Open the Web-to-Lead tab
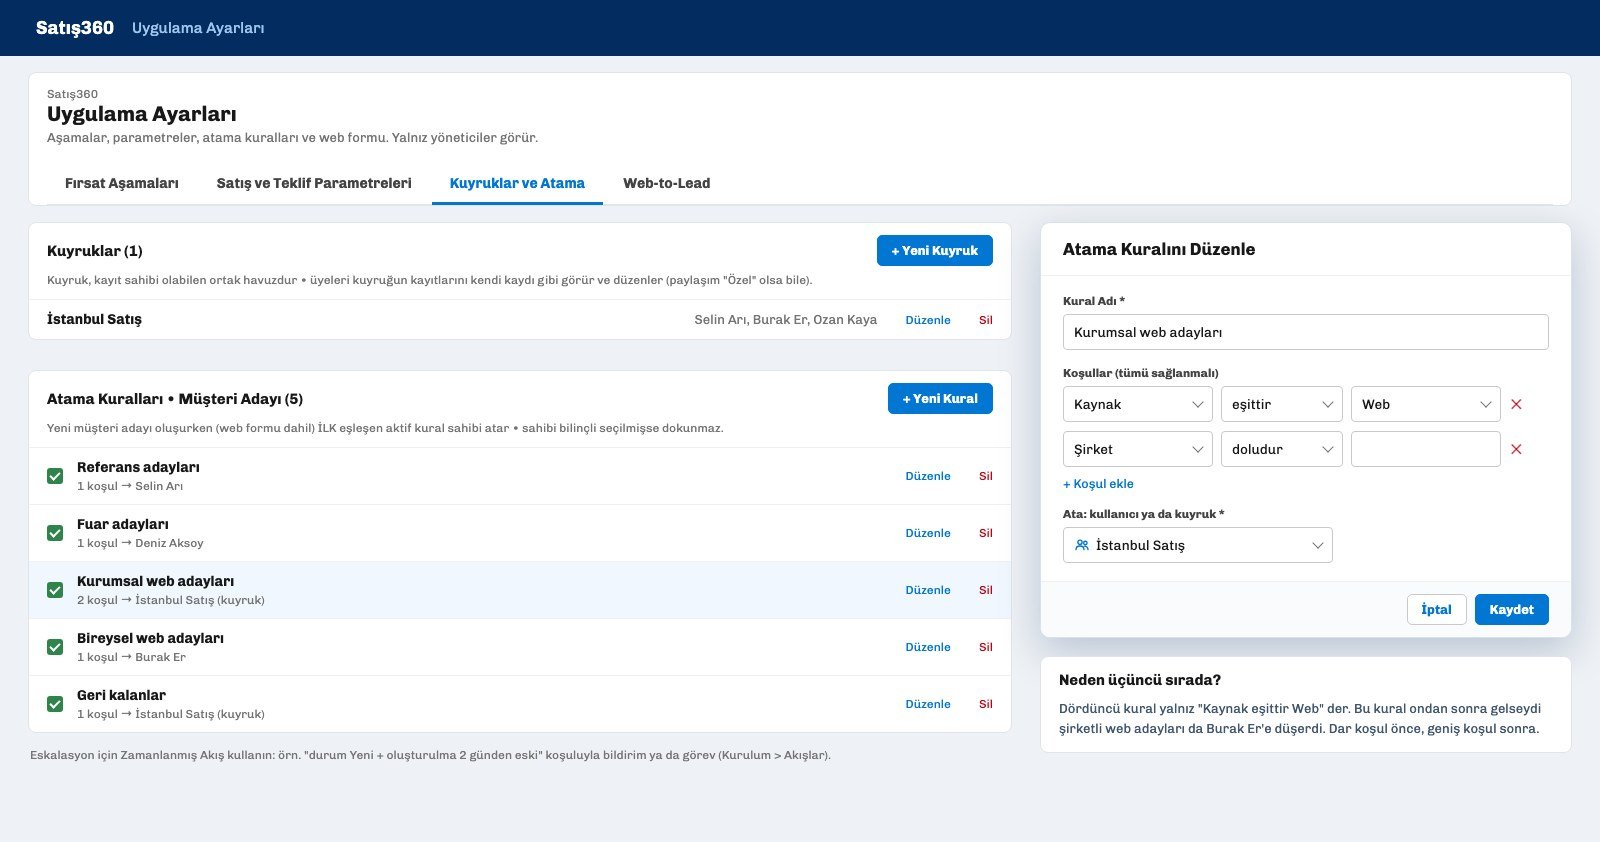 tap(667, 183)
